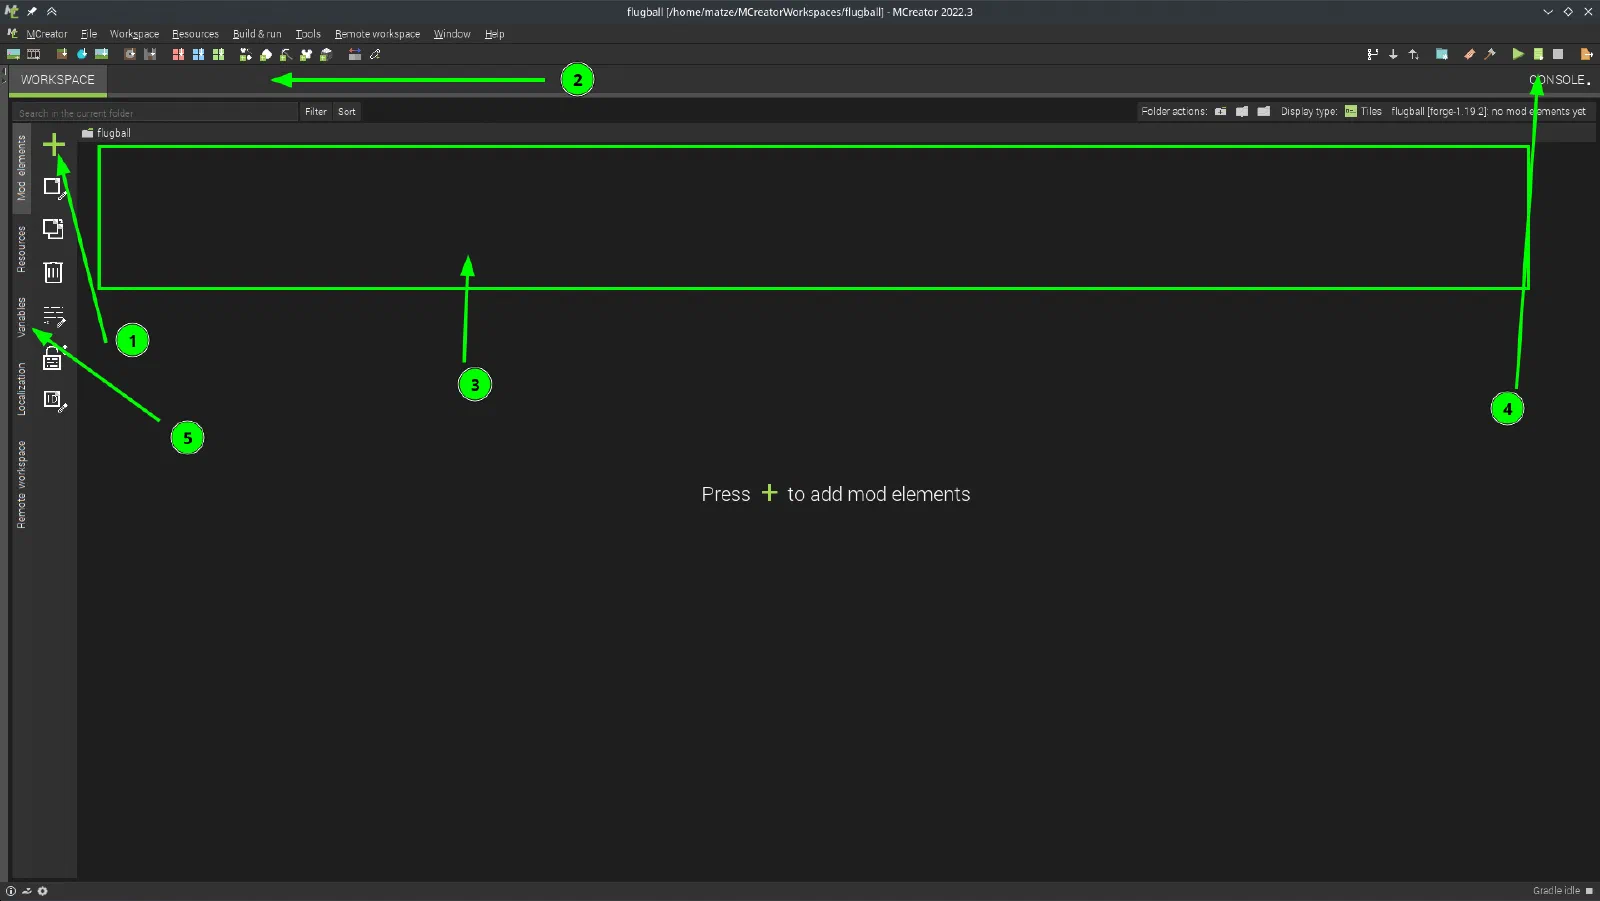Click the build workspace hammer icon
Viewport: 1600px width, 901px height.
[x=1490, y=54]
